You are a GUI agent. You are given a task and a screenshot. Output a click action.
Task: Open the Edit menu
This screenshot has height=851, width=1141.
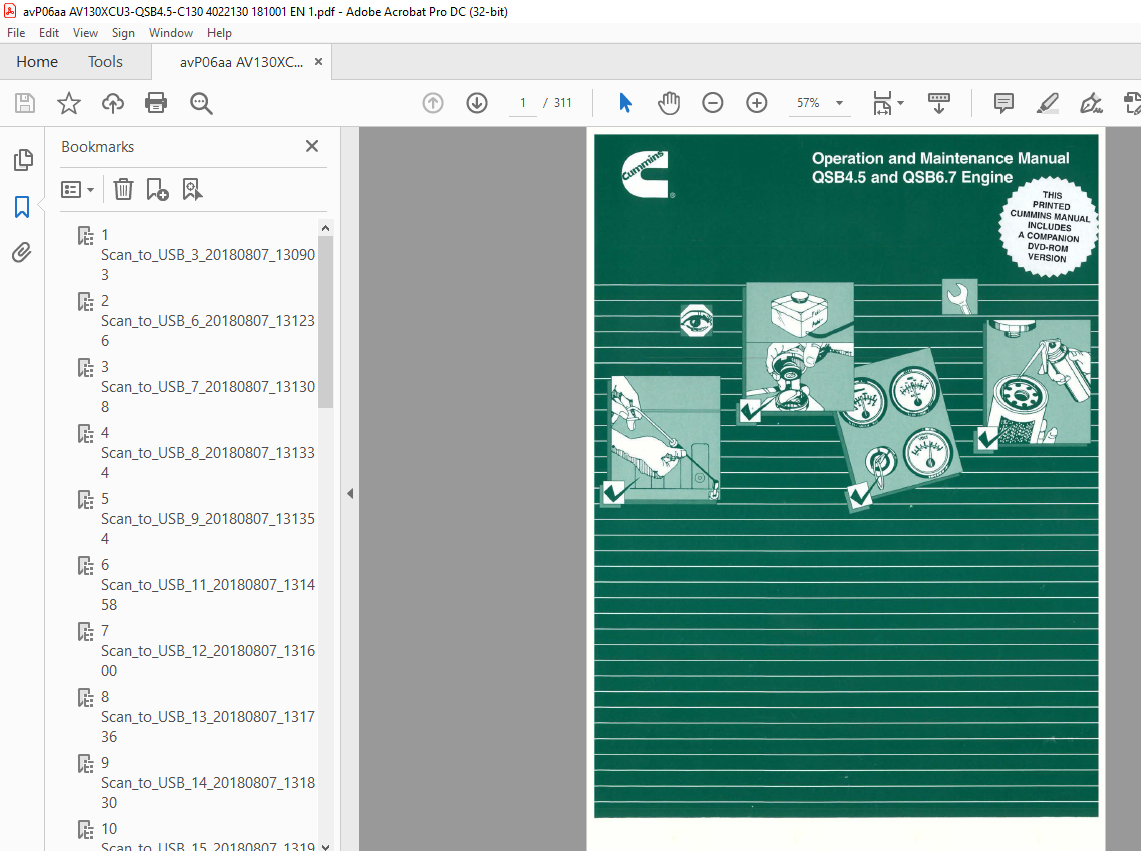(49, 33)
